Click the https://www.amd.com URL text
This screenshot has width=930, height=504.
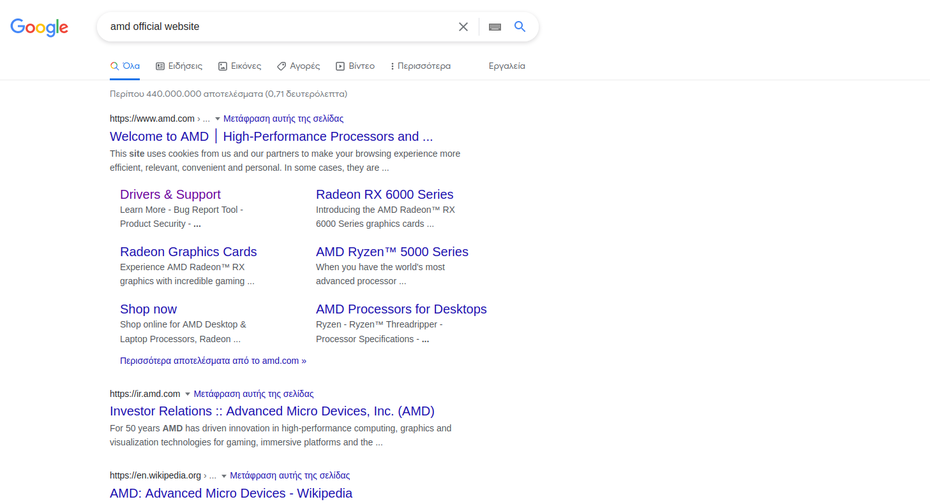coord(152,119)
